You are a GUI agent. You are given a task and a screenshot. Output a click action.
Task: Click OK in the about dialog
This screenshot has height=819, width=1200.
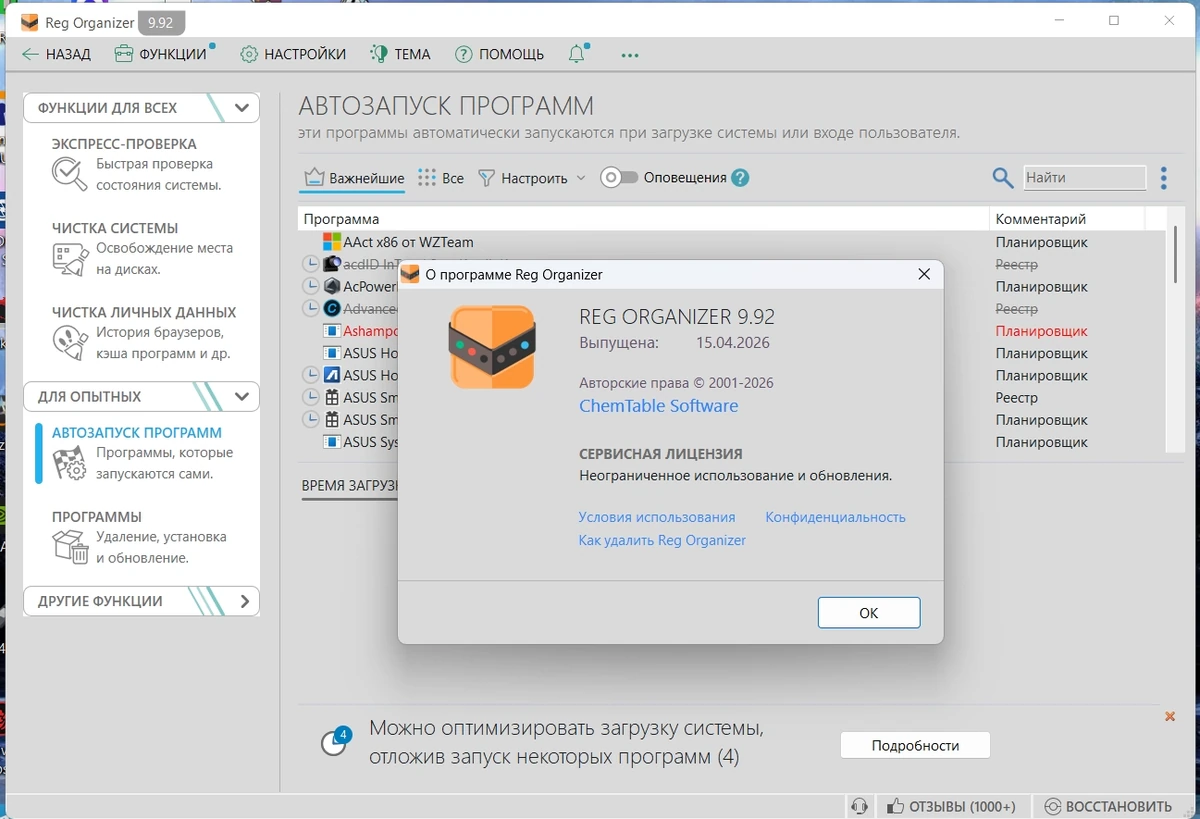[869, 613]
